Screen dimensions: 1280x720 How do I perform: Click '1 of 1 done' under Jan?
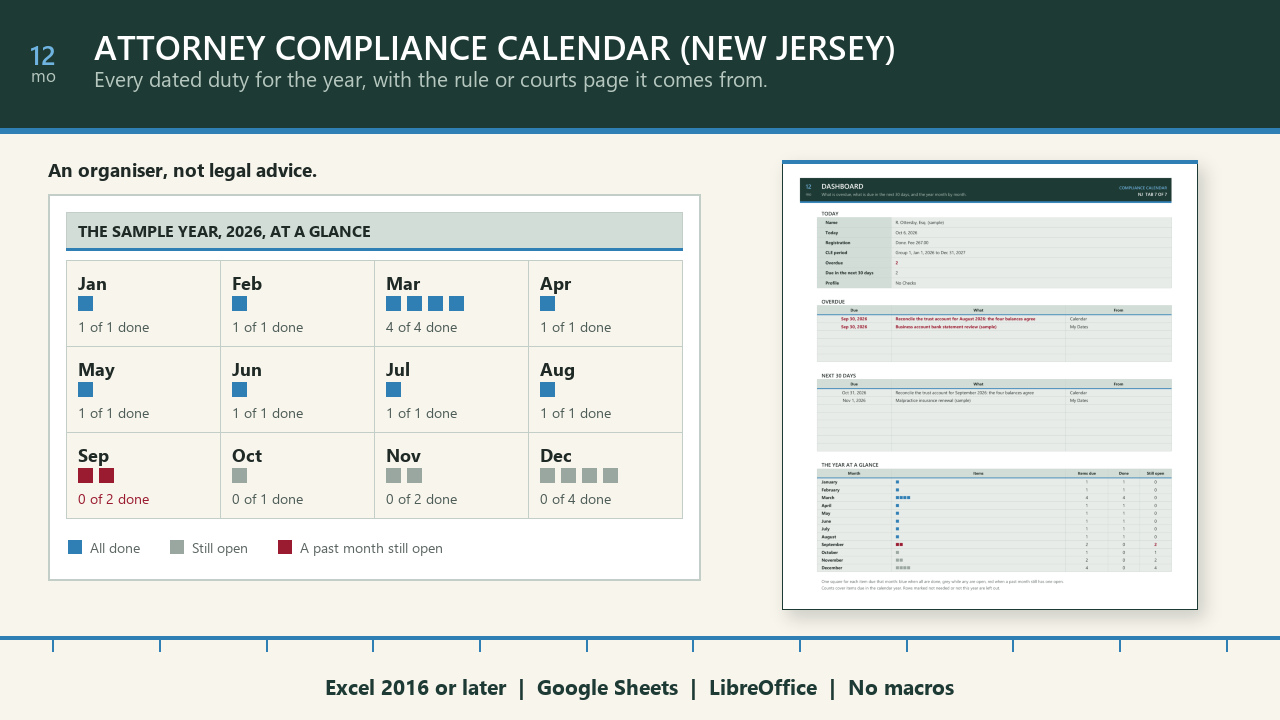tap(113, 327)
